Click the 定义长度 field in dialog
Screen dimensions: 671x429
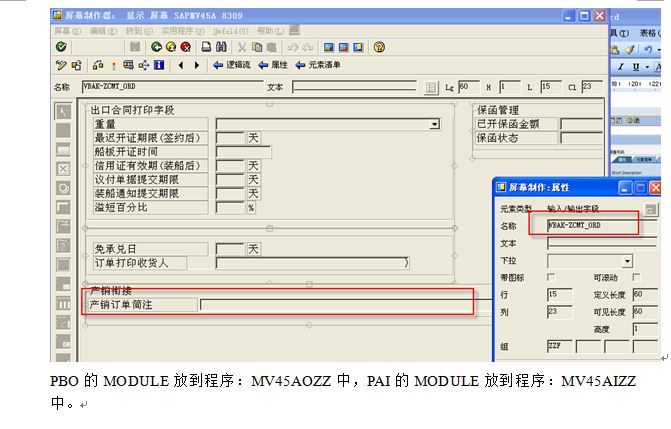pyautogui.click(x=645, y=295)
